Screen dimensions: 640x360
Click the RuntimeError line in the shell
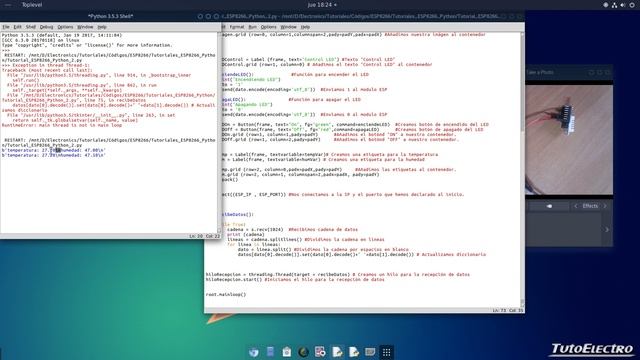click(62, 125)
